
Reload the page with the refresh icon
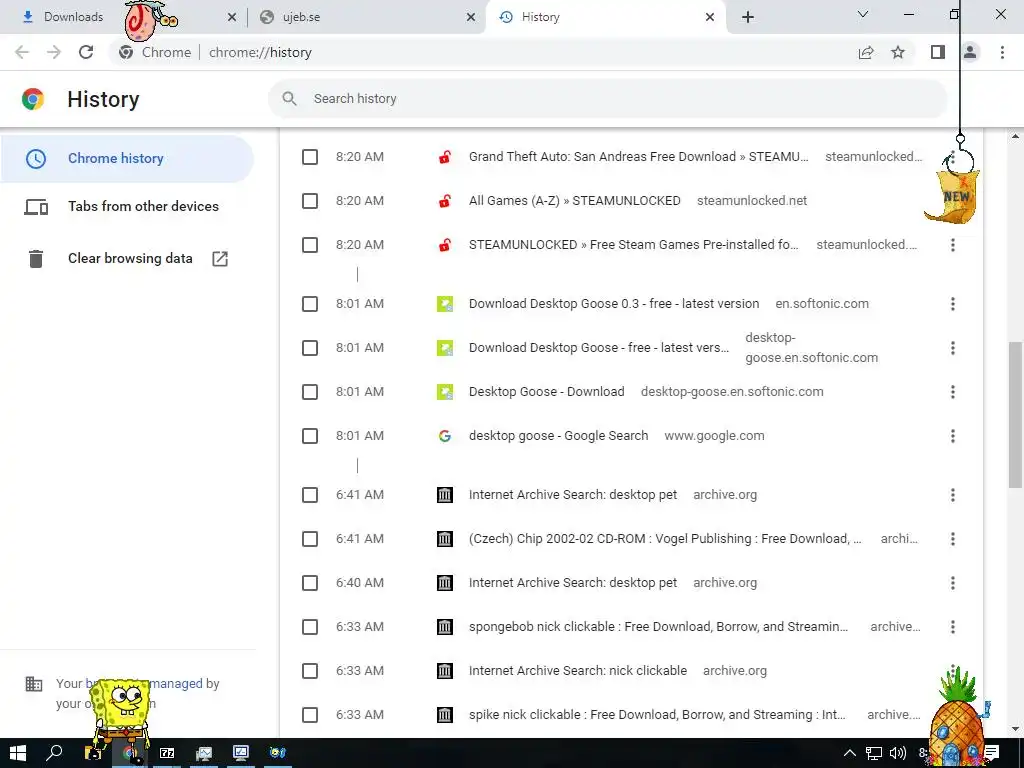[x=86, y=52]
